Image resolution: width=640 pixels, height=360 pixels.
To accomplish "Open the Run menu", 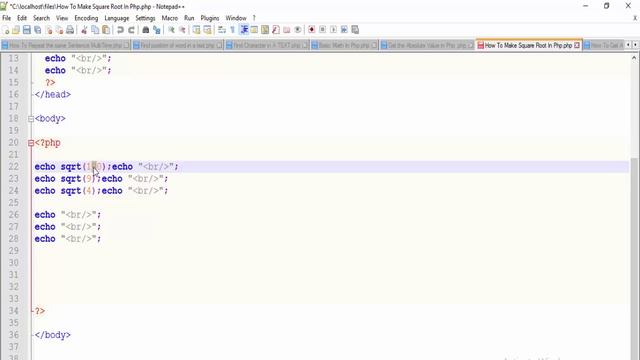I will (189, 18).
